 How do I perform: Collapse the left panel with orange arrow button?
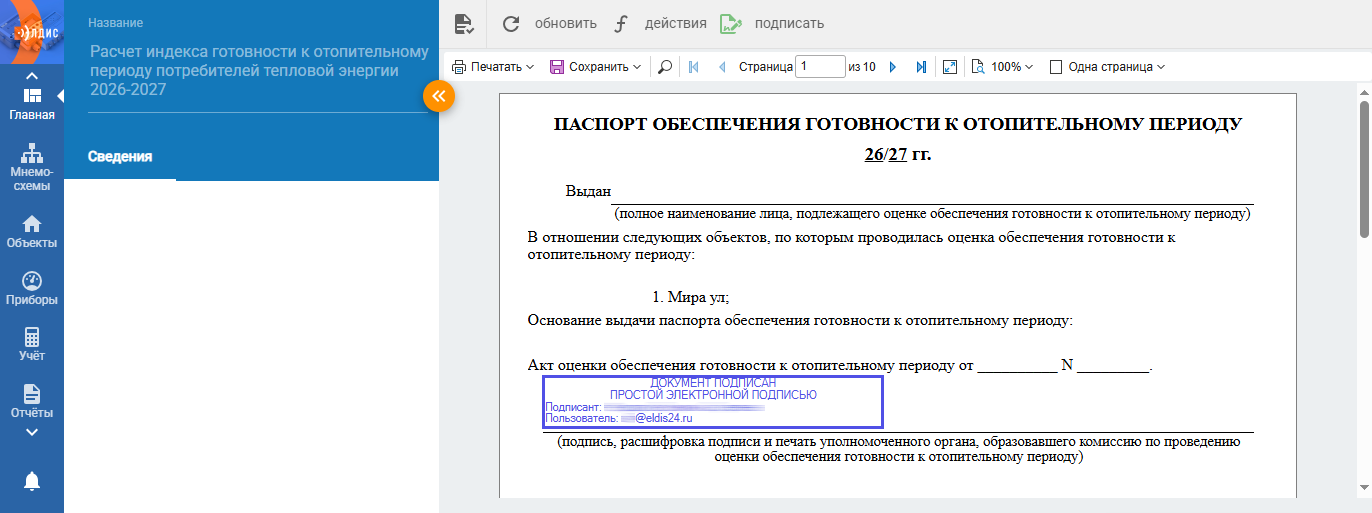[x=439, y=95]
